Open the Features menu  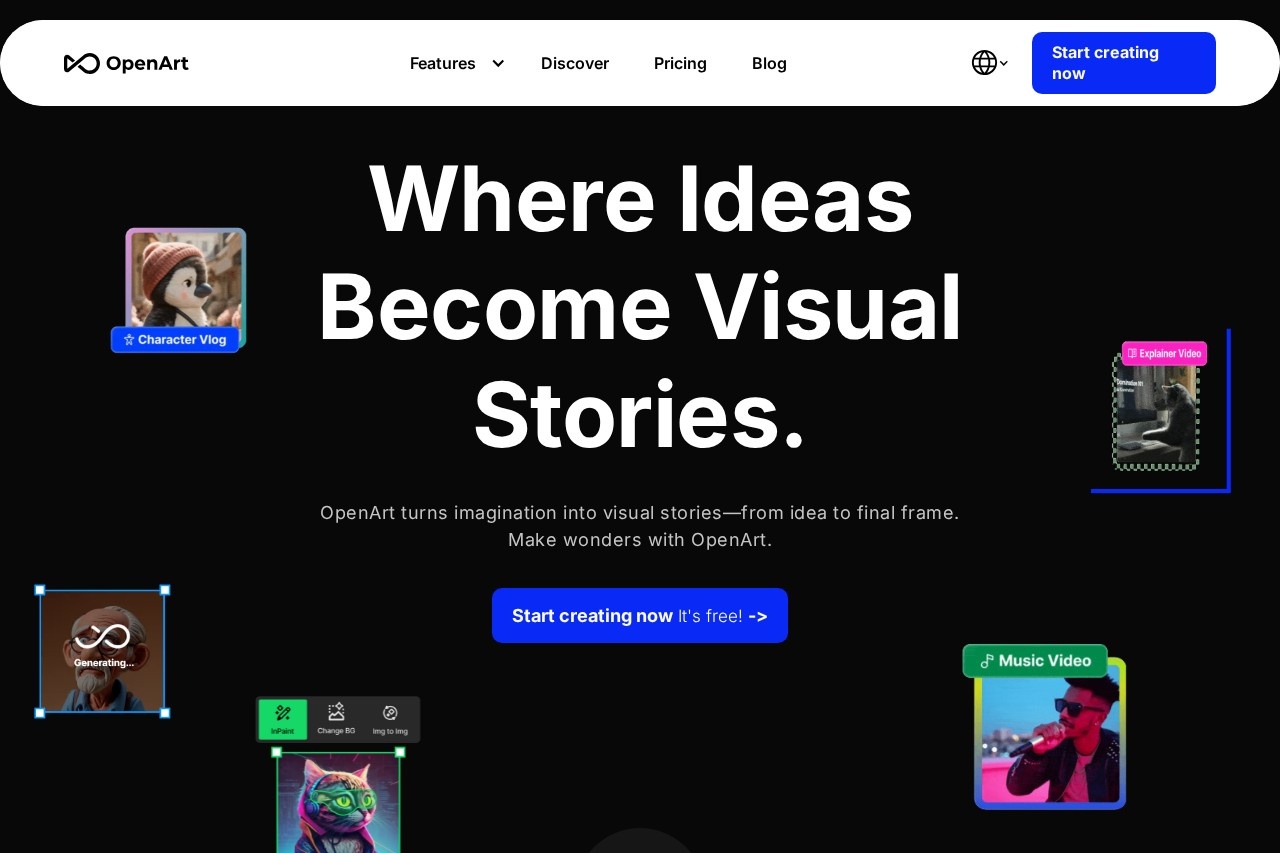(x=443, y=63)
